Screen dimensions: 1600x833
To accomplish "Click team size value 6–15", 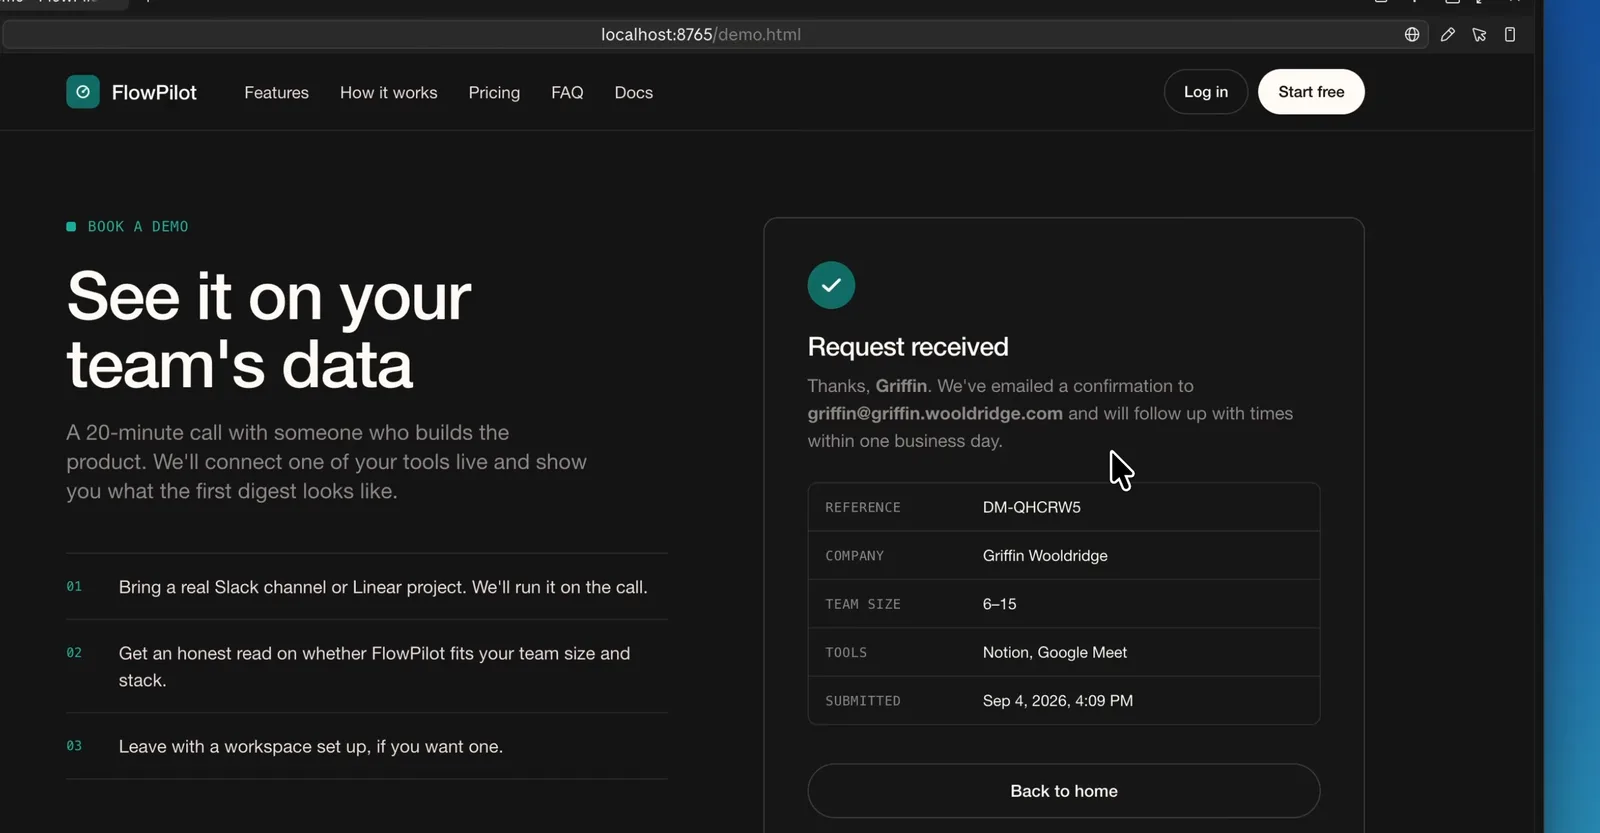I will tap(999, 604).
